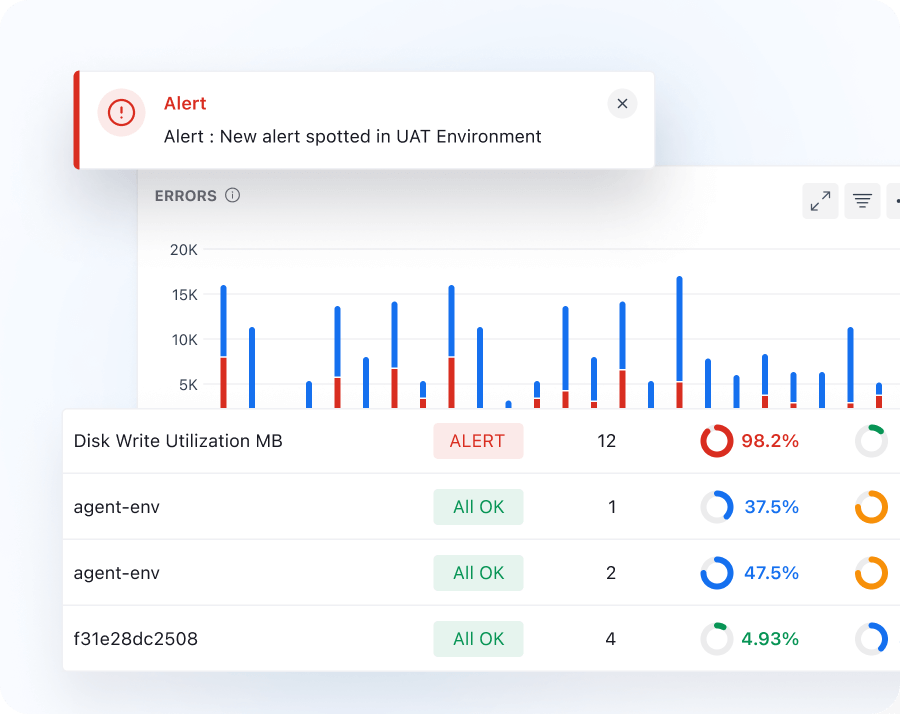Click orange donut gauge in 47.5% row
Image resolution: width=900 pixels, height=714 pixels.
[x=871, y=573]
